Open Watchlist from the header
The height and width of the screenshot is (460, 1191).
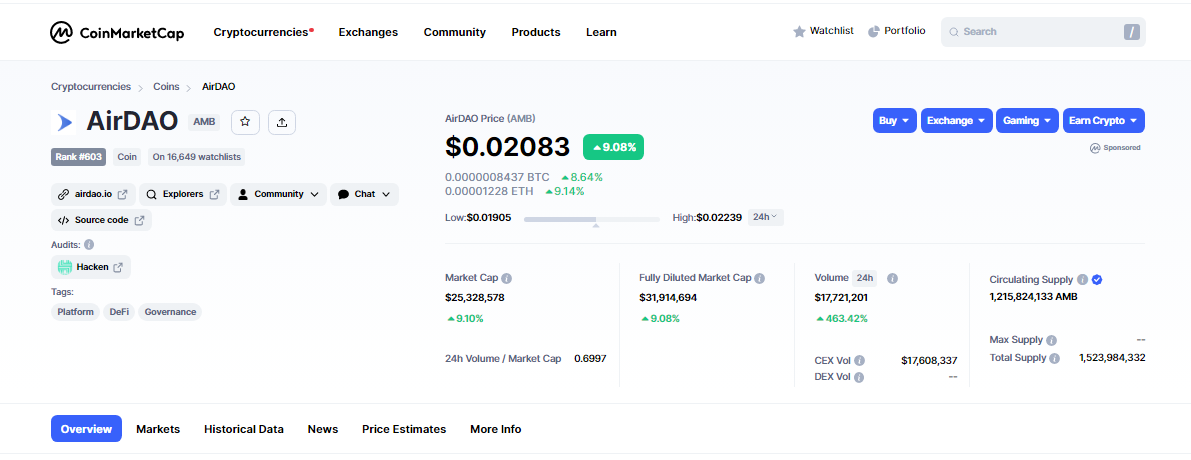point(823,31)
